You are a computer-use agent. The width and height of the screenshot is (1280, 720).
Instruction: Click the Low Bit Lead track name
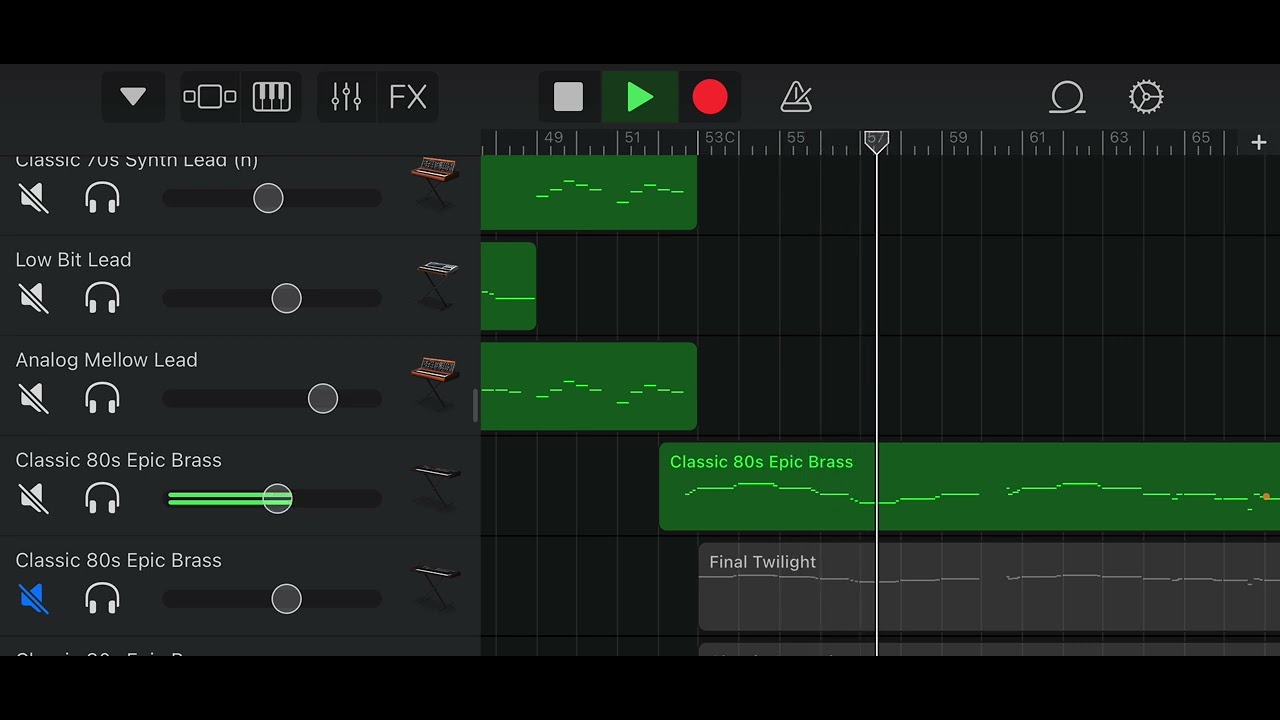(73, 260)
